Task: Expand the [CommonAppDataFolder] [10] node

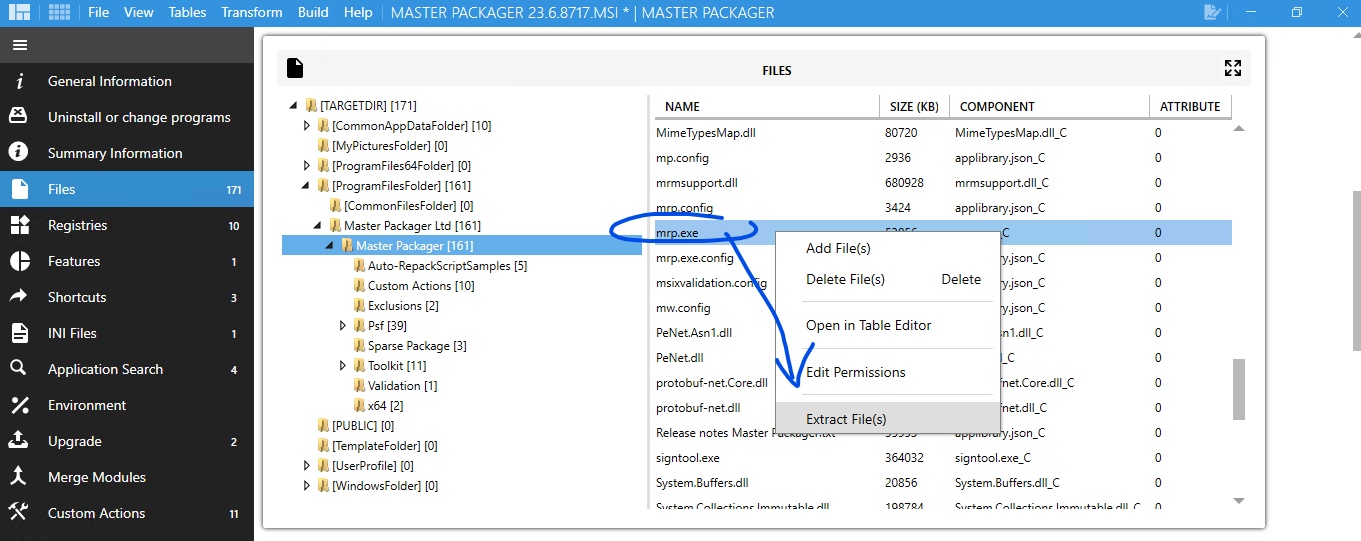Action: click(x=307, y=125)
